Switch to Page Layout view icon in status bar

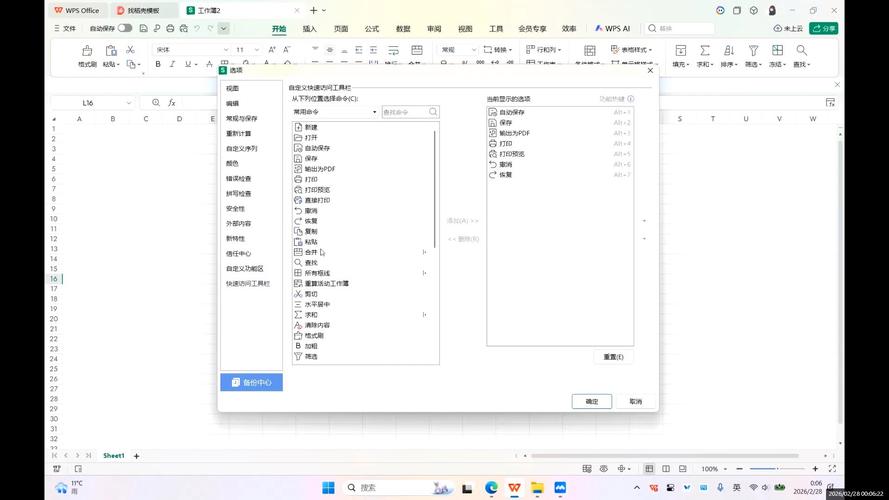pos(666,469)
